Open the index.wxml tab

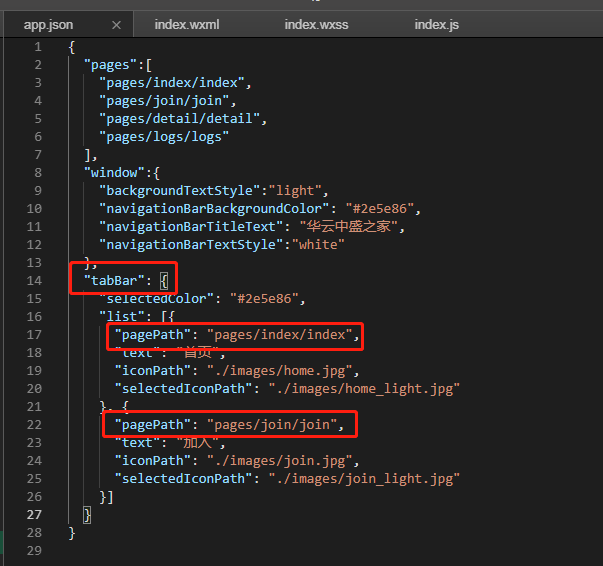coord(187,25)
